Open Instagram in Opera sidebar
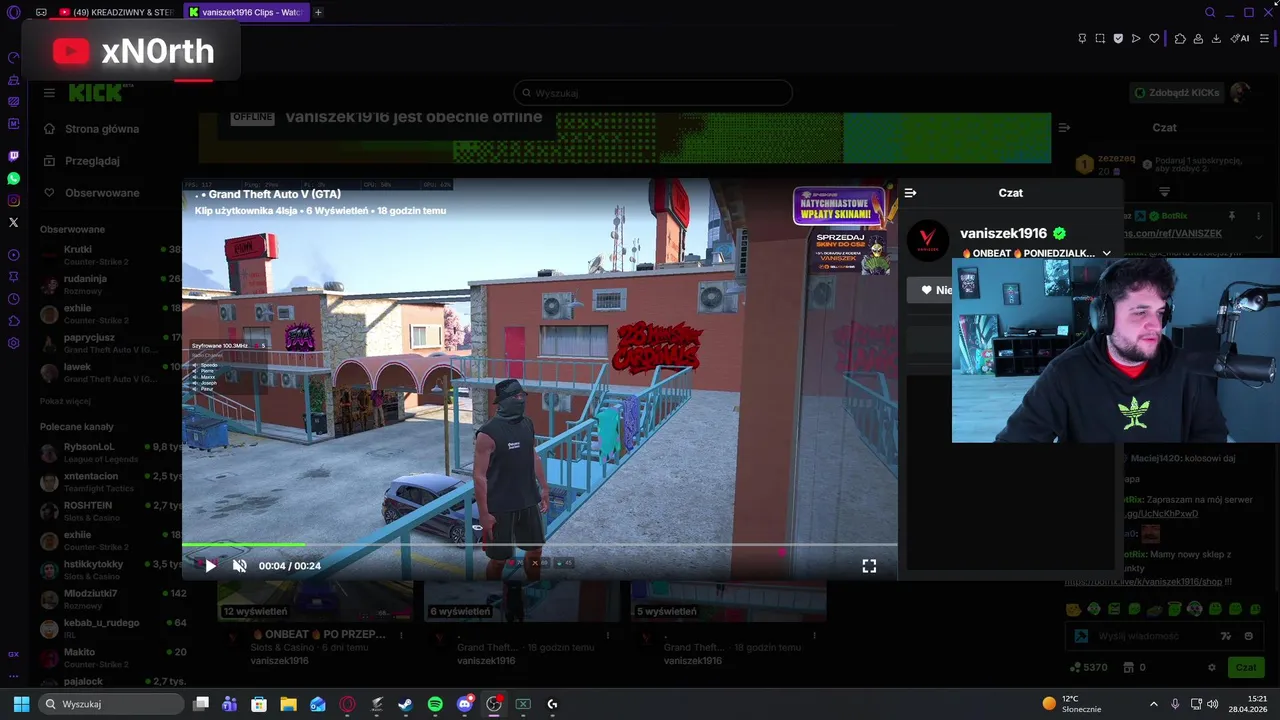The image size is (1280, 720). (13, 200)
